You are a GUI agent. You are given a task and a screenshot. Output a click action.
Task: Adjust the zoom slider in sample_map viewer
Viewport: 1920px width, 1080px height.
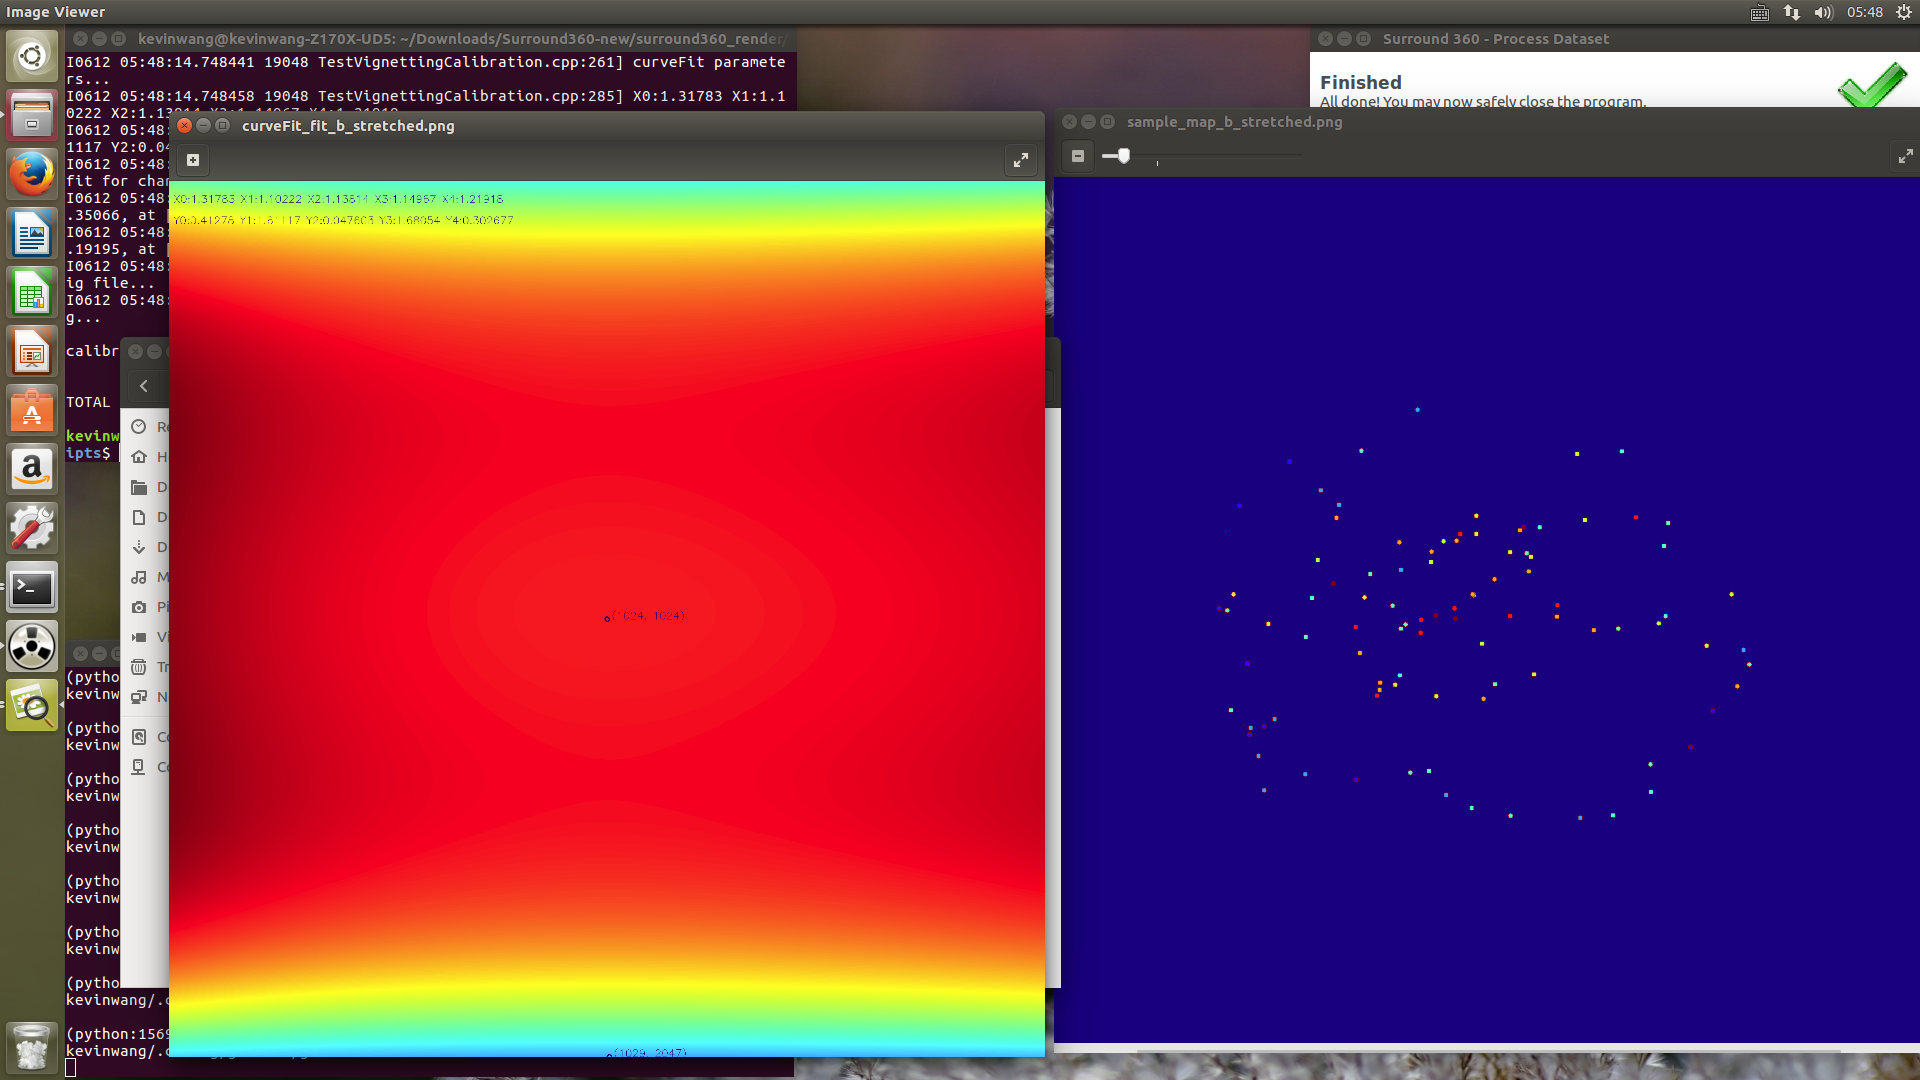tap(1123, 156)
